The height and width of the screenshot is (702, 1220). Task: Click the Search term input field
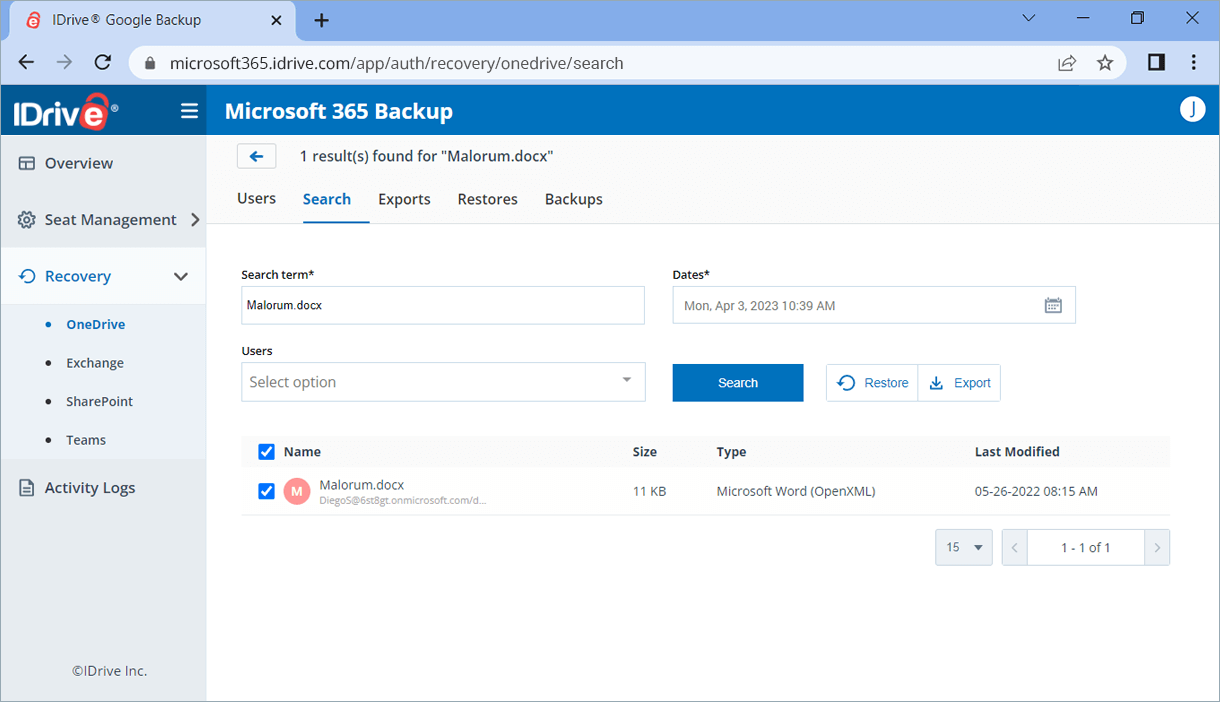point(443,306)
